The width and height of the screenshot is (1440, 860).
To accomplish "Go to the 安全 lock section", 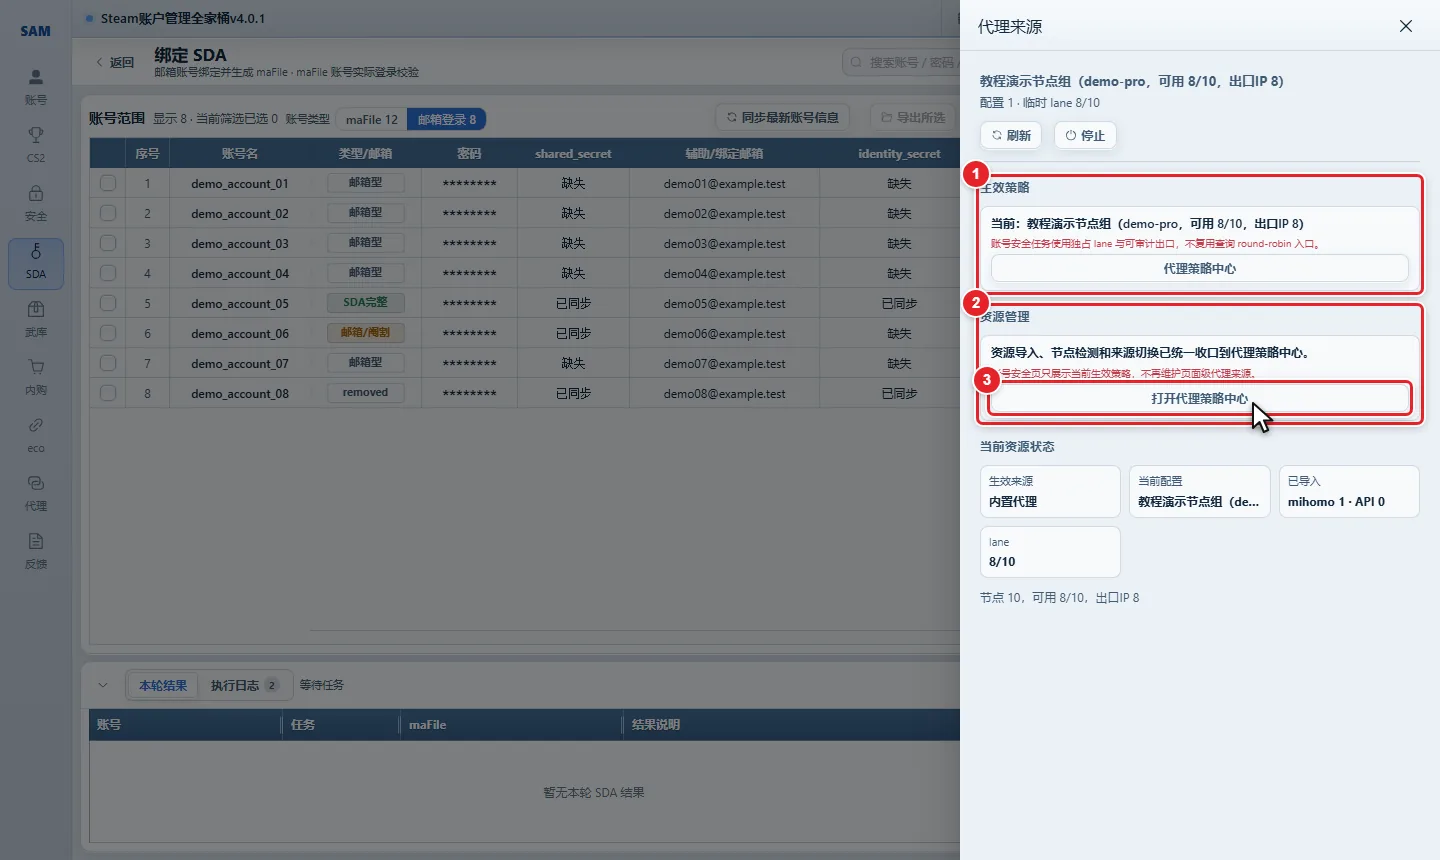I will pyautogui.click(x=36, y=203).
